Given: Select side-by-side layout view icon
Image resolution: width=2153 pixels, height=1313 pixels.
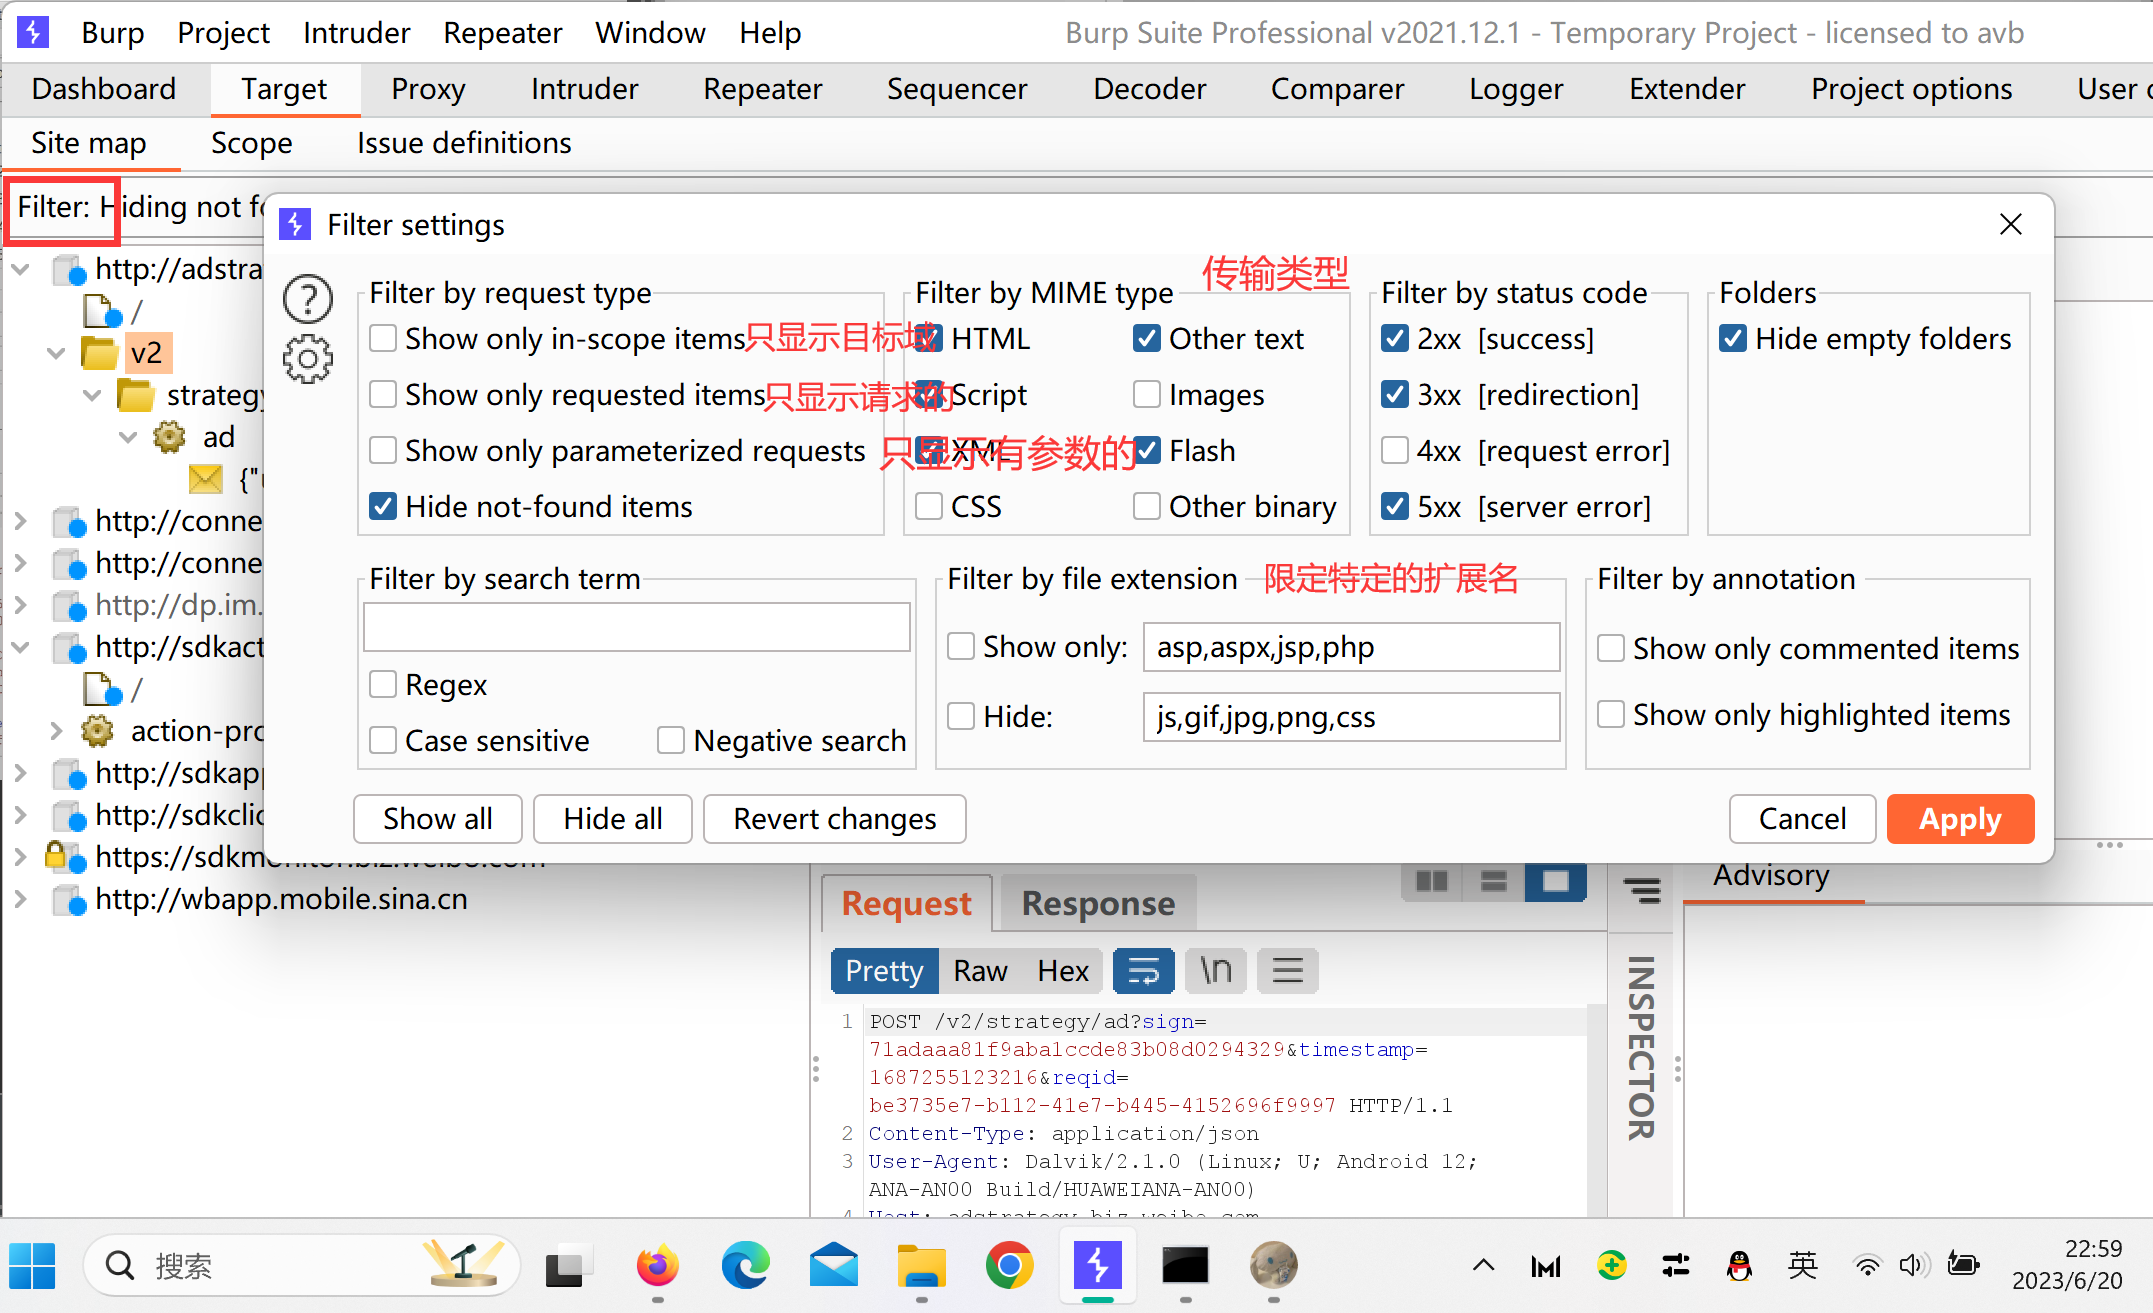Looking at the screenshot, I should (x=1431, y=881).
